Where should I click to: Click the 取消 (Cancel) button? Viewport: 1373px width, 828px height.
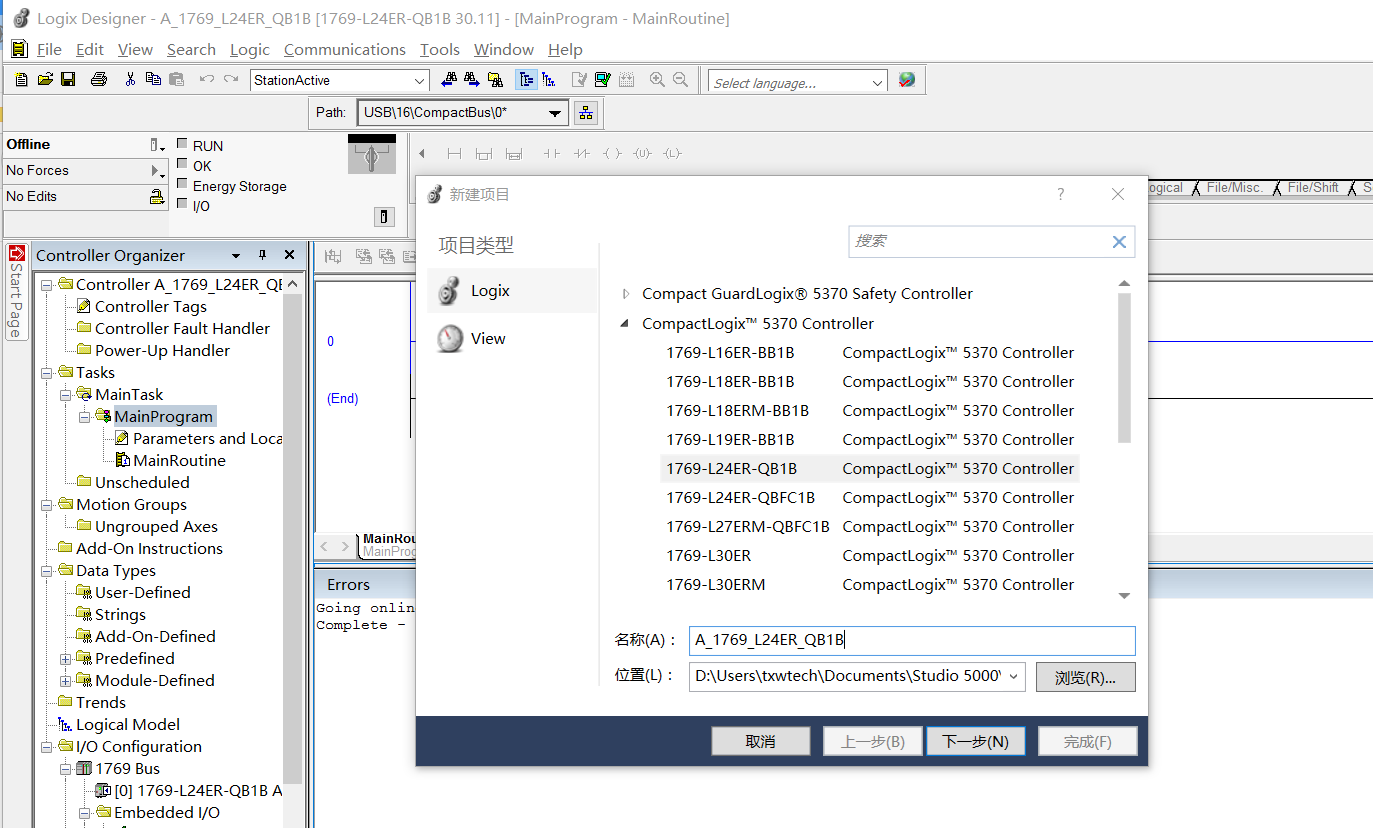tap(761, 741)
